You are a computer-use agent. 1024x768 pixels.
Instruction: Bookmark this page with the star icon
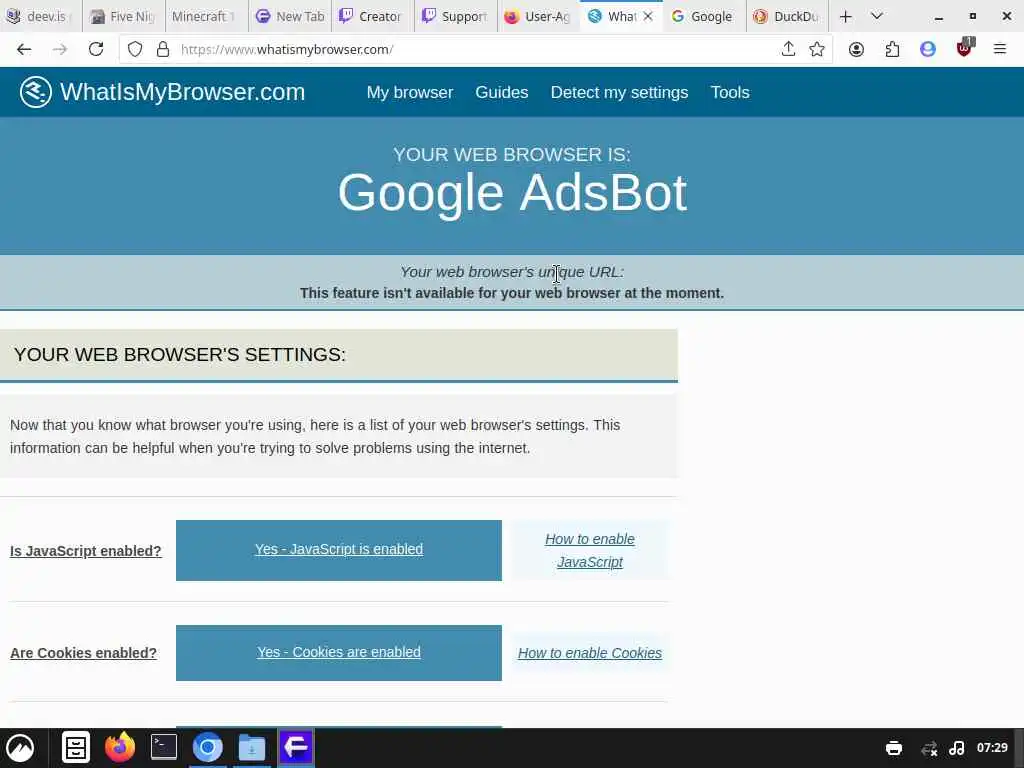coord(817,50)
